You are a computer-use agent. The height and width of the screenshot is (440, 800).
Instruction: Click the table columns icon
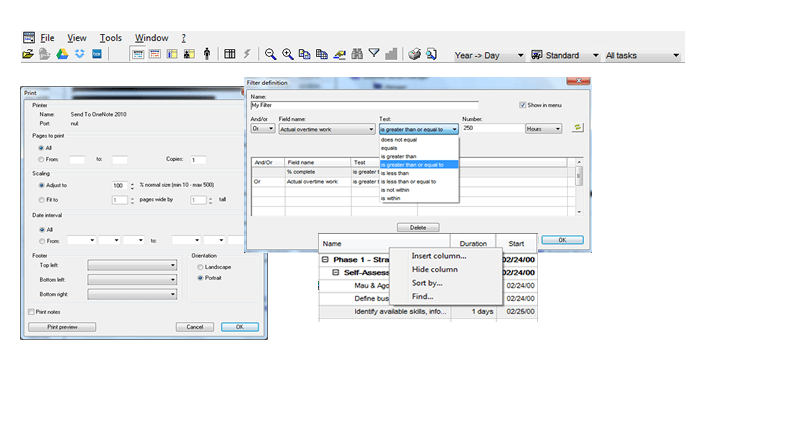[230, 54]
